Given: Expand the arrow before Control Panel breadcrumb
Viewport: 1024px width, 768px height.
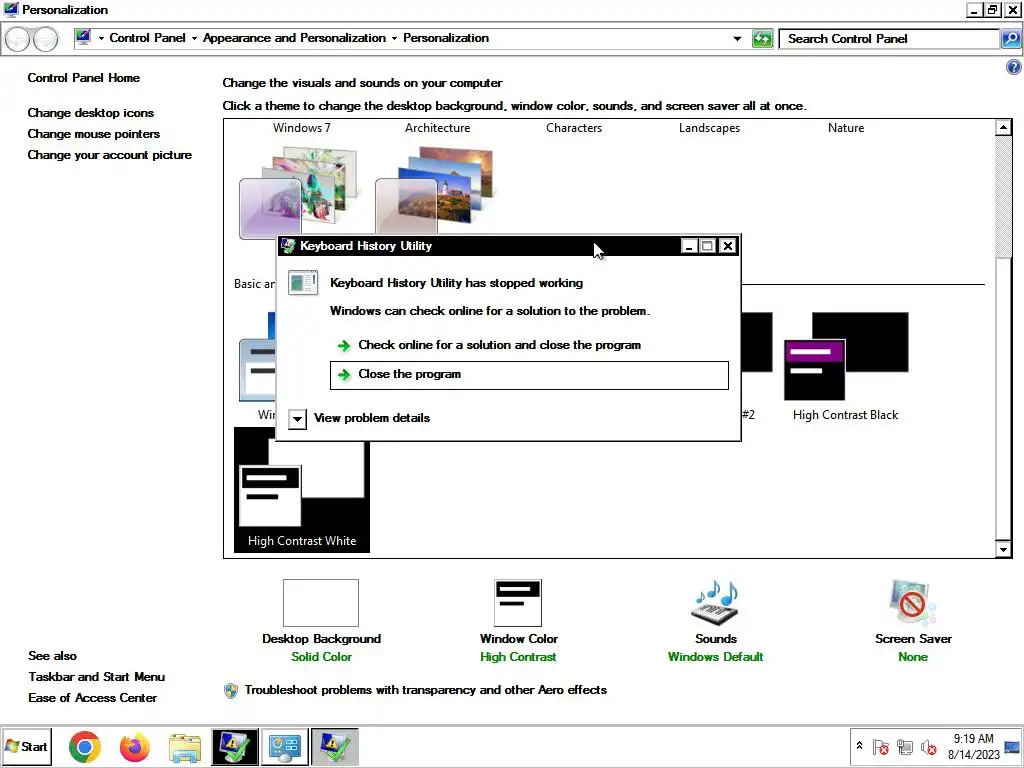Looking at the screenshot, I should [x=101, y=39].
